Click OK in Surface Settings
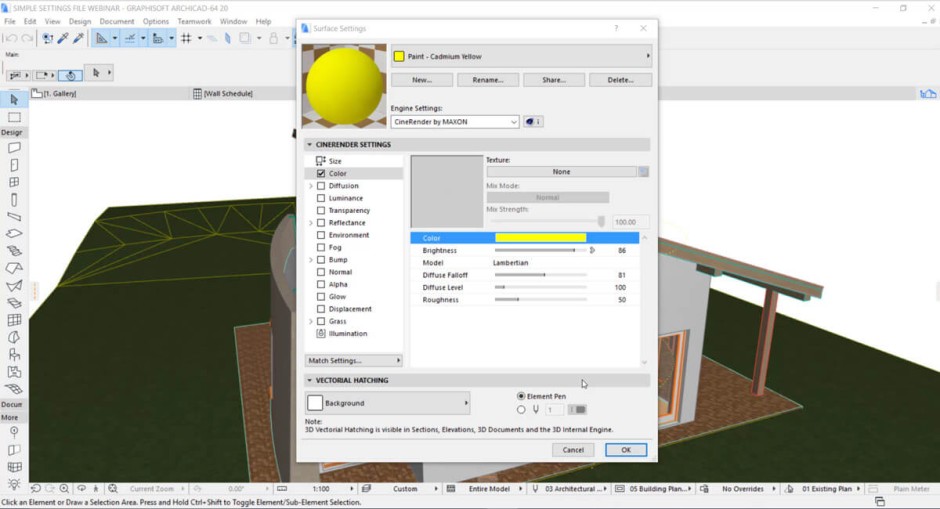 (626, 450)
